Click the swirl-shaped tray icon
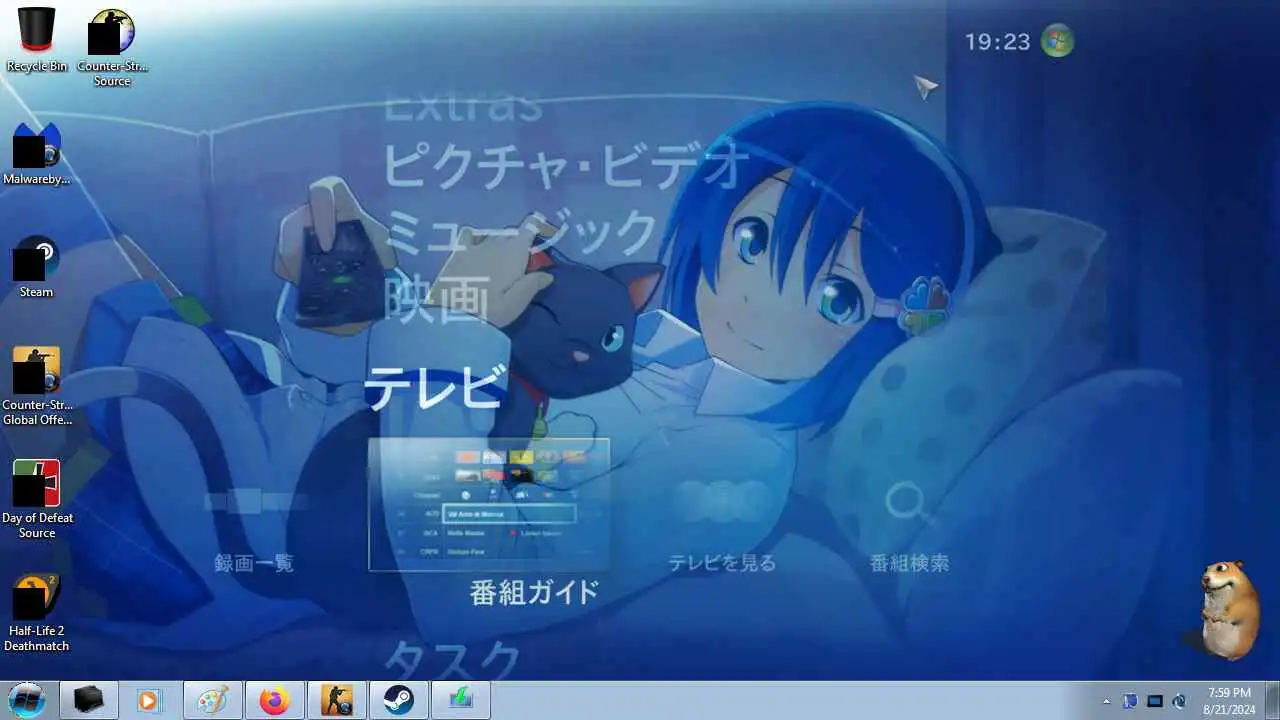 [1179, 701]
